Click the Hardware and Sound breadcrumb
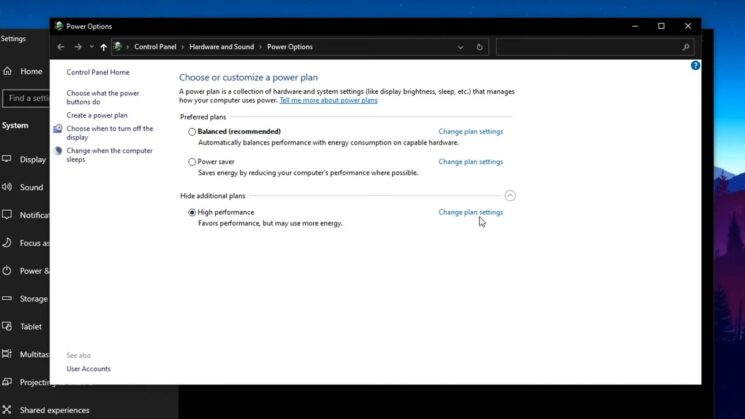The height and width of the screenshot is (419, 745). [221, 47]
